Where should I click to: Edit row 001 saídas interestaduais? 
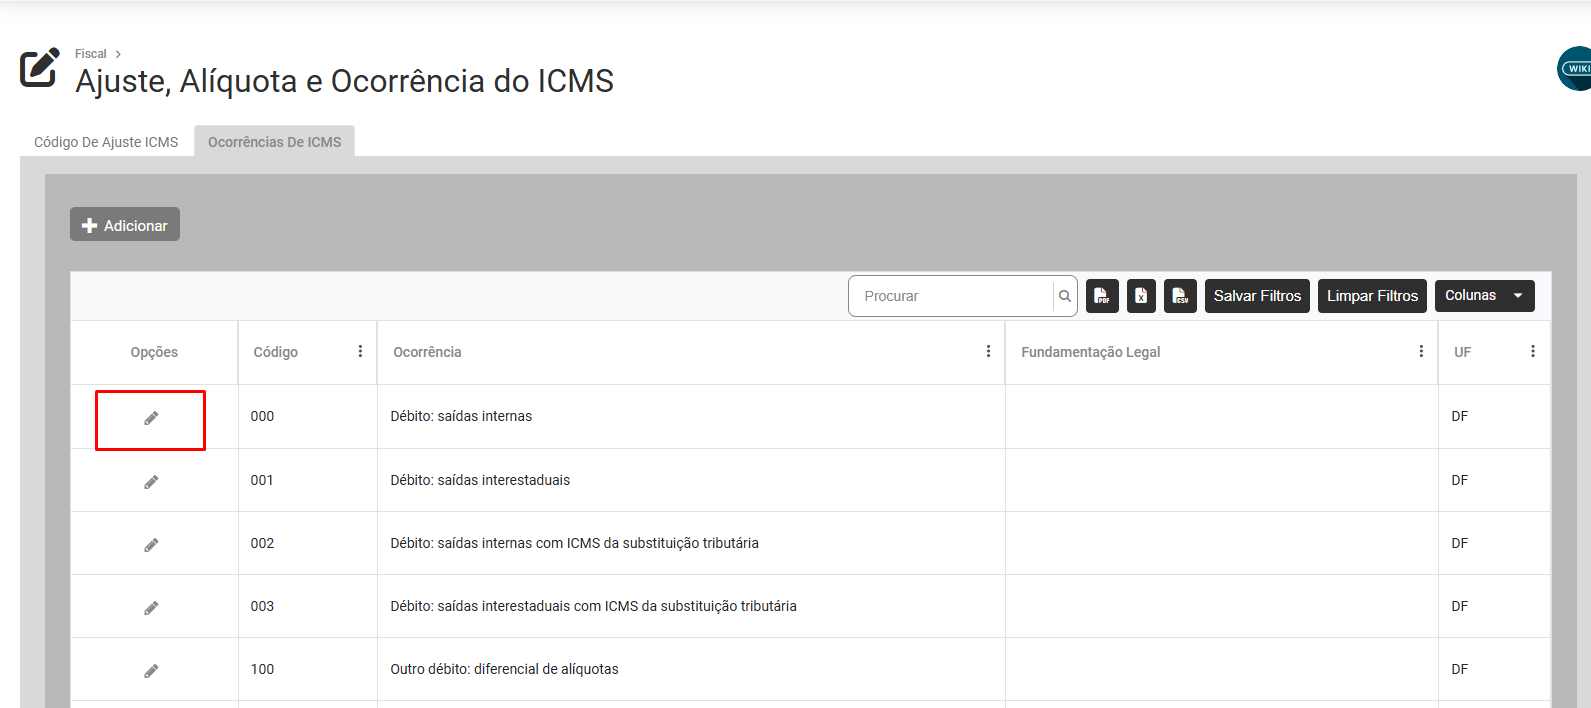tap(151, 482)
